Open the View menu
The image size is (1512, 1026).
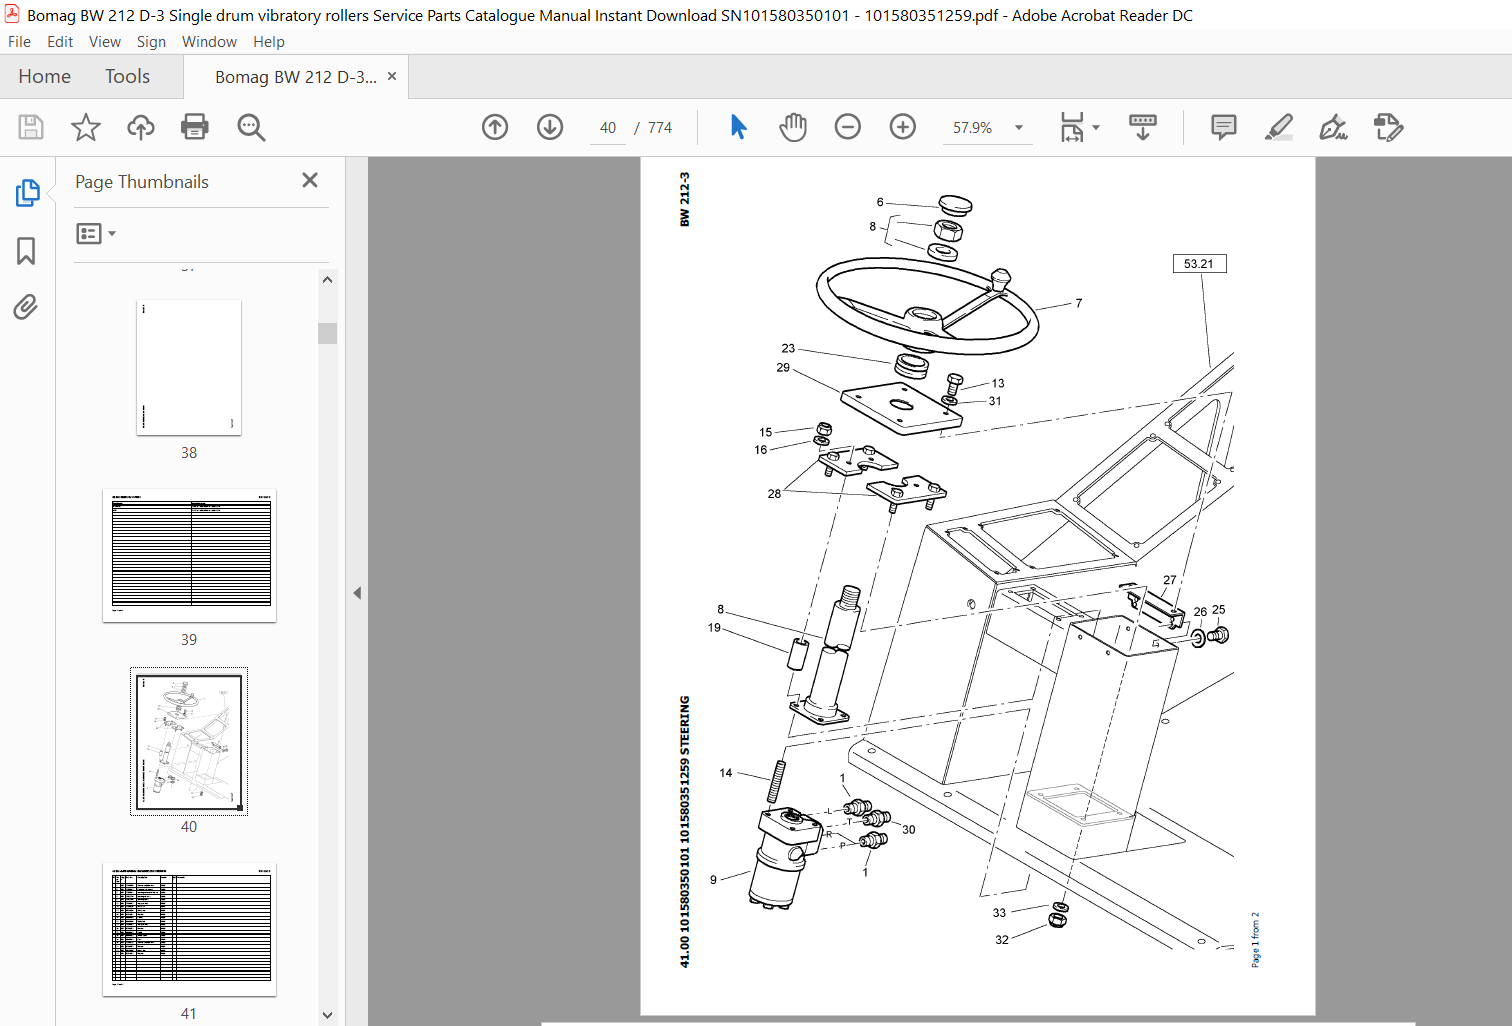tap(105, 42)
